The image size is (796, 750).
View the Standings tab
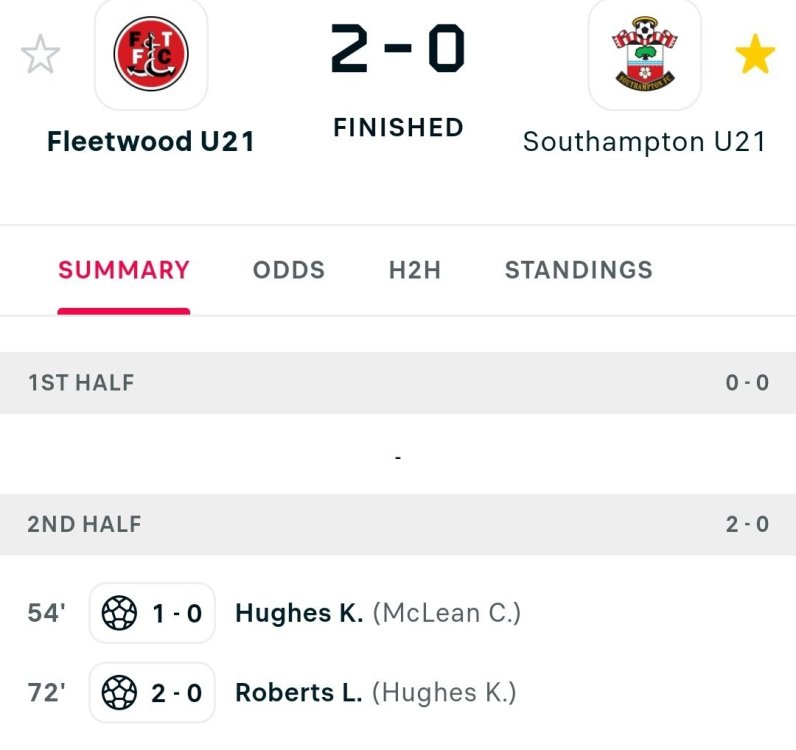(x=578, y=270)
